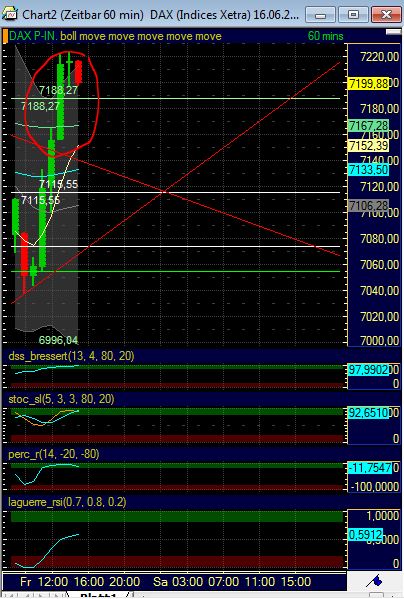This screenshot has height=599, width=404.
Task: Click the chart application icon in title bar
Action: coord(10,15)
